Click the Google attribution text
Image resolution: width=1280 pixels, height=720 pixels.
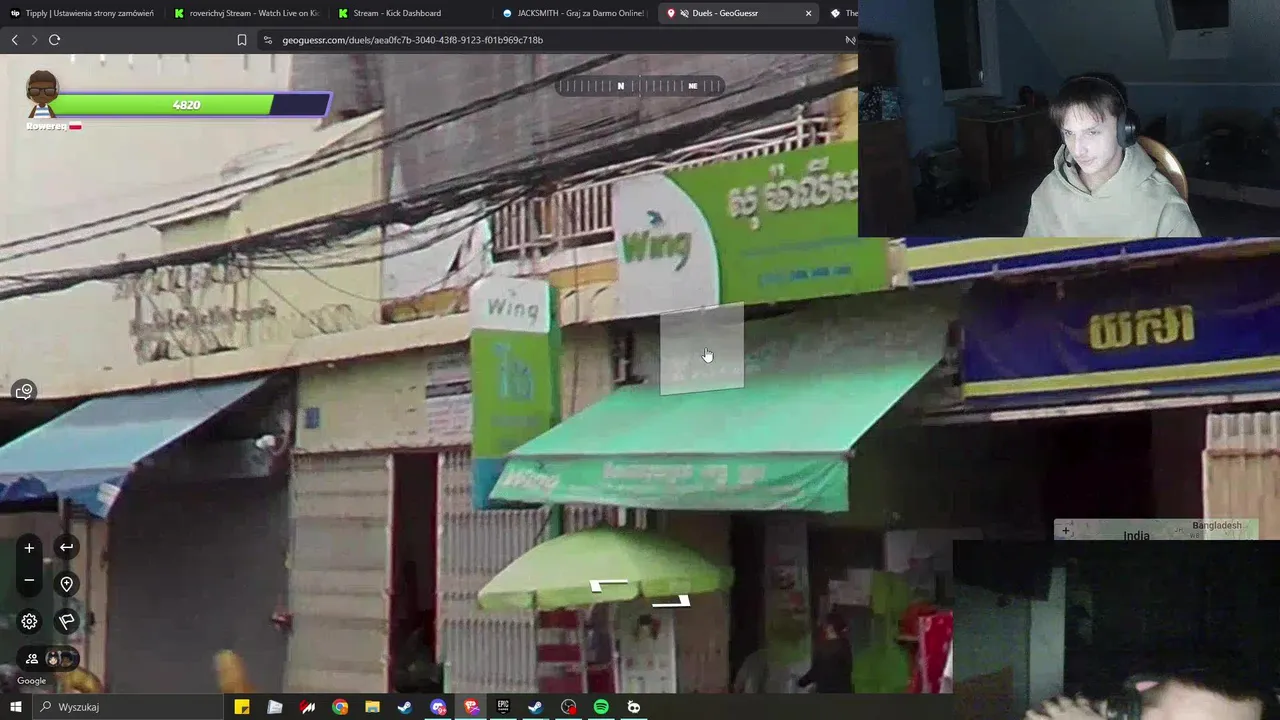(31, 681)
